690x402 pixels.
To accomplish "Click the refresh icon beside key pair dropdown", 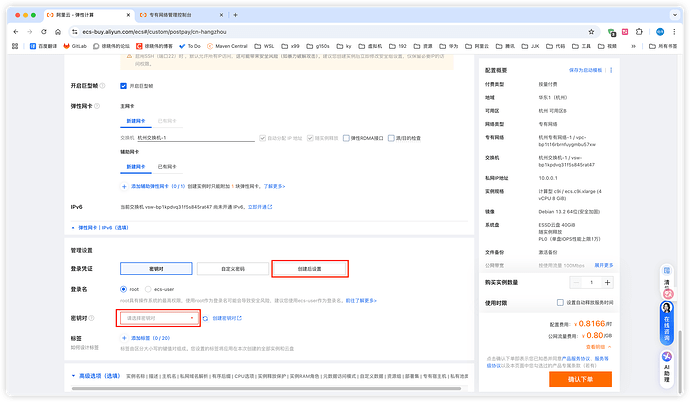I will [205, 318].
